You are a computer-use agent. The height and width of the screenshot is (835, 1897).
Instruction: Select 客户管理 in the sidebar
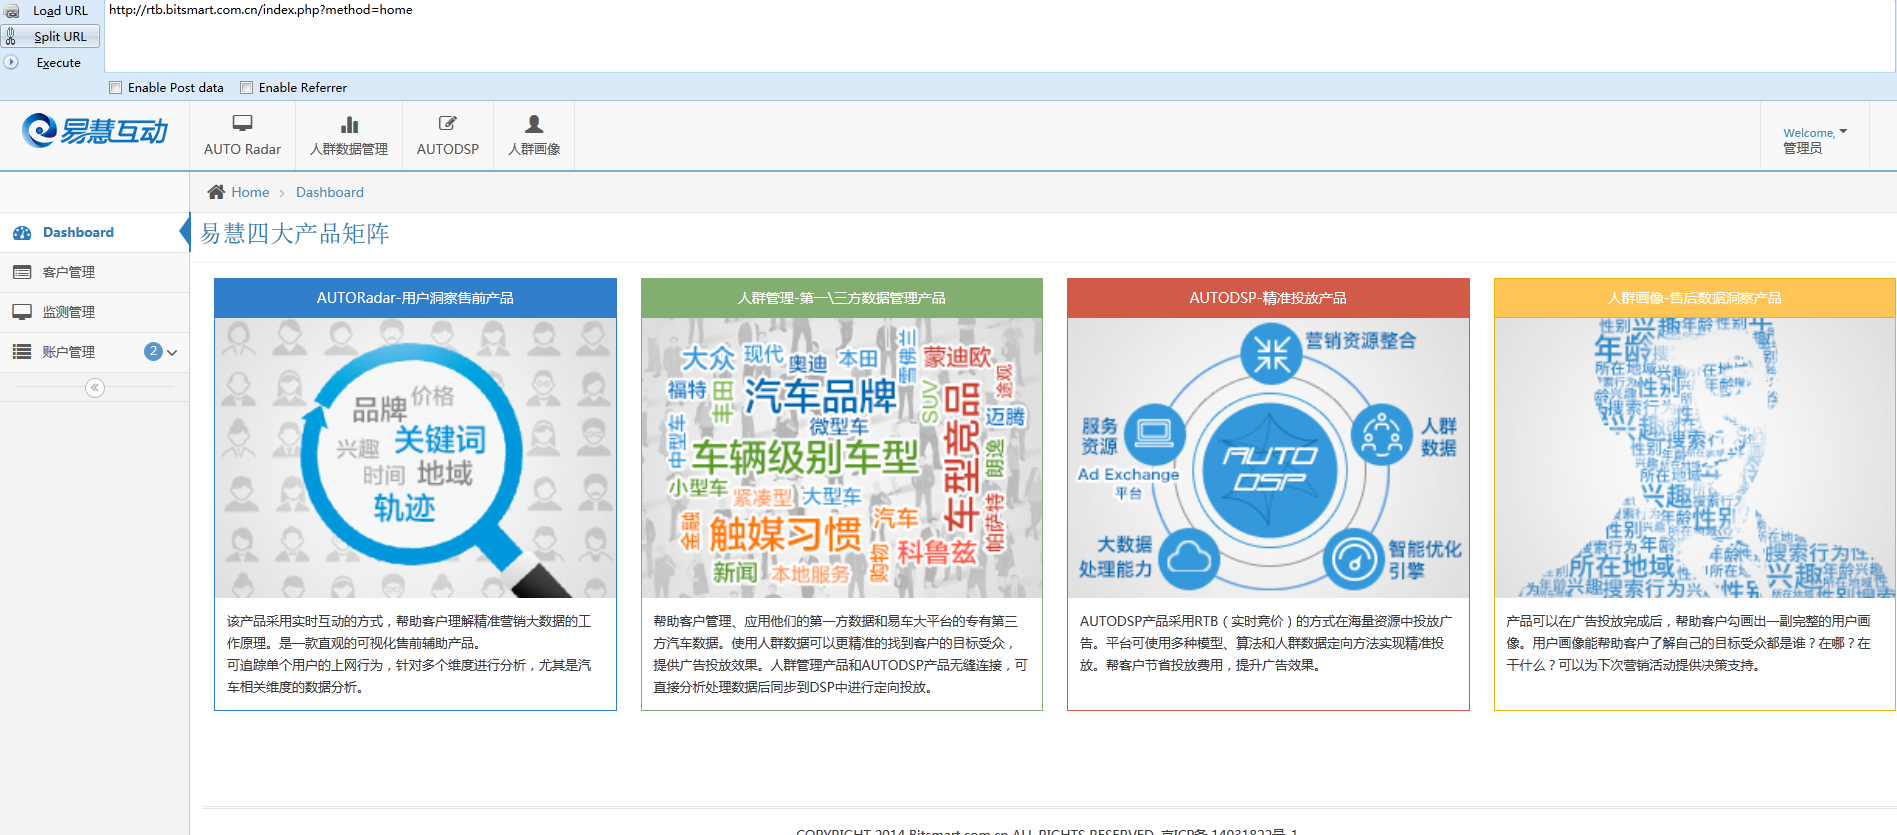[94, 272]
